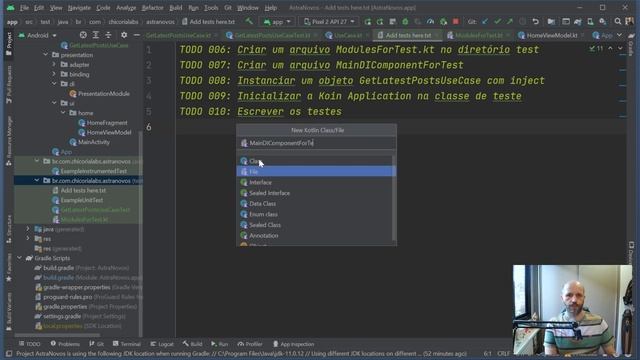Open the Pixel 2 API 27 device dropdown
Image resolution: width=640 pixels, height=360 pixels.
pos(329,22)
